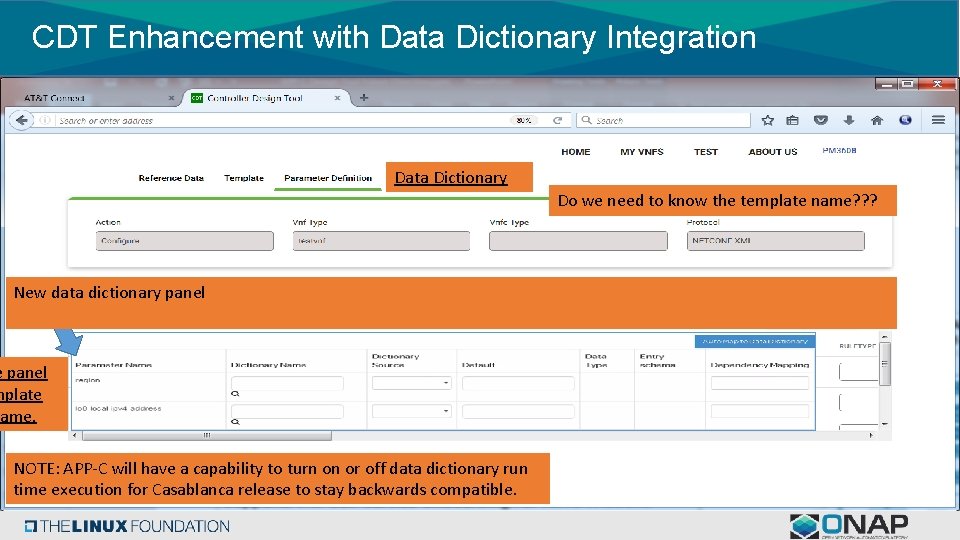Open the downloads arrow icon

coord(849,121)
